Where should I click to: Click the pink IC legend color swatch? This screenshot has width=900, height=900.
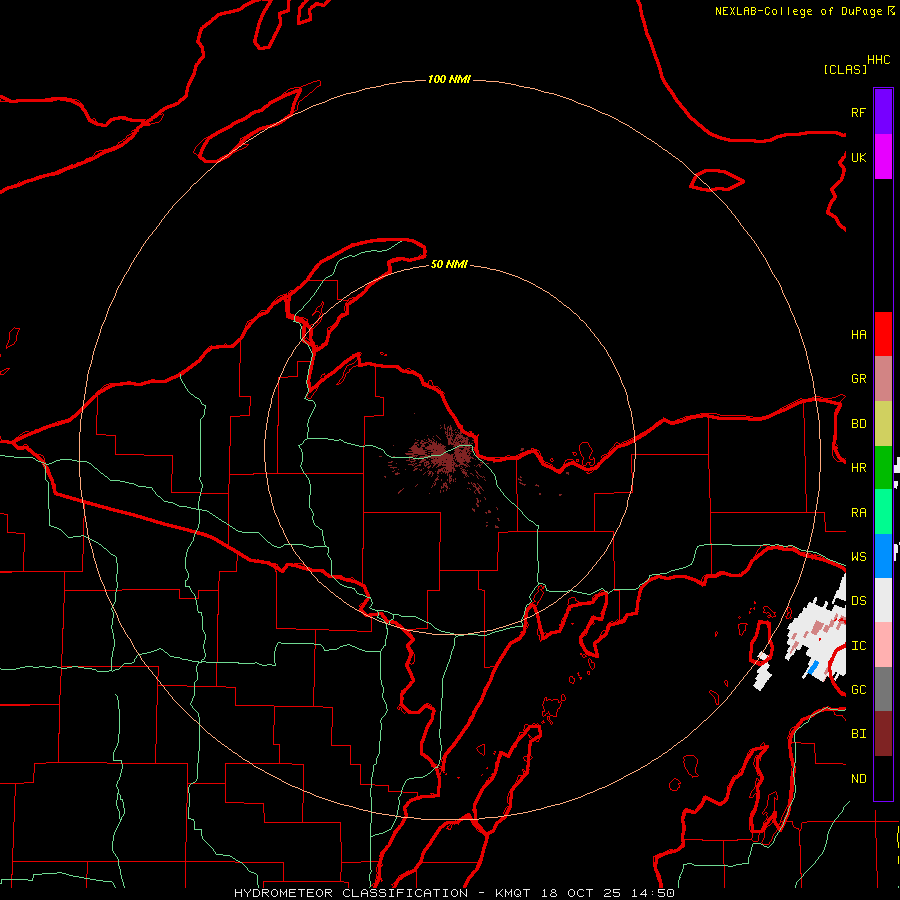[x=883, y=645]
